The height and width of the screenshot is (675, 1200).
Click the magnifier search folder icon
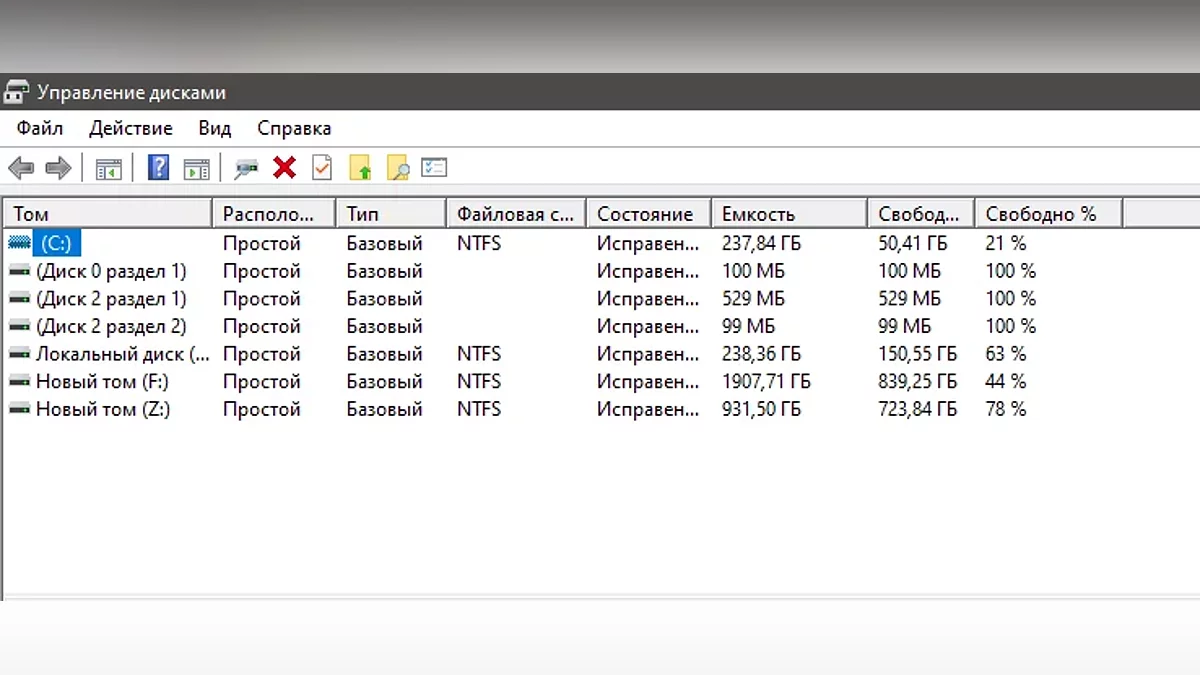click(x=397, y=168)
